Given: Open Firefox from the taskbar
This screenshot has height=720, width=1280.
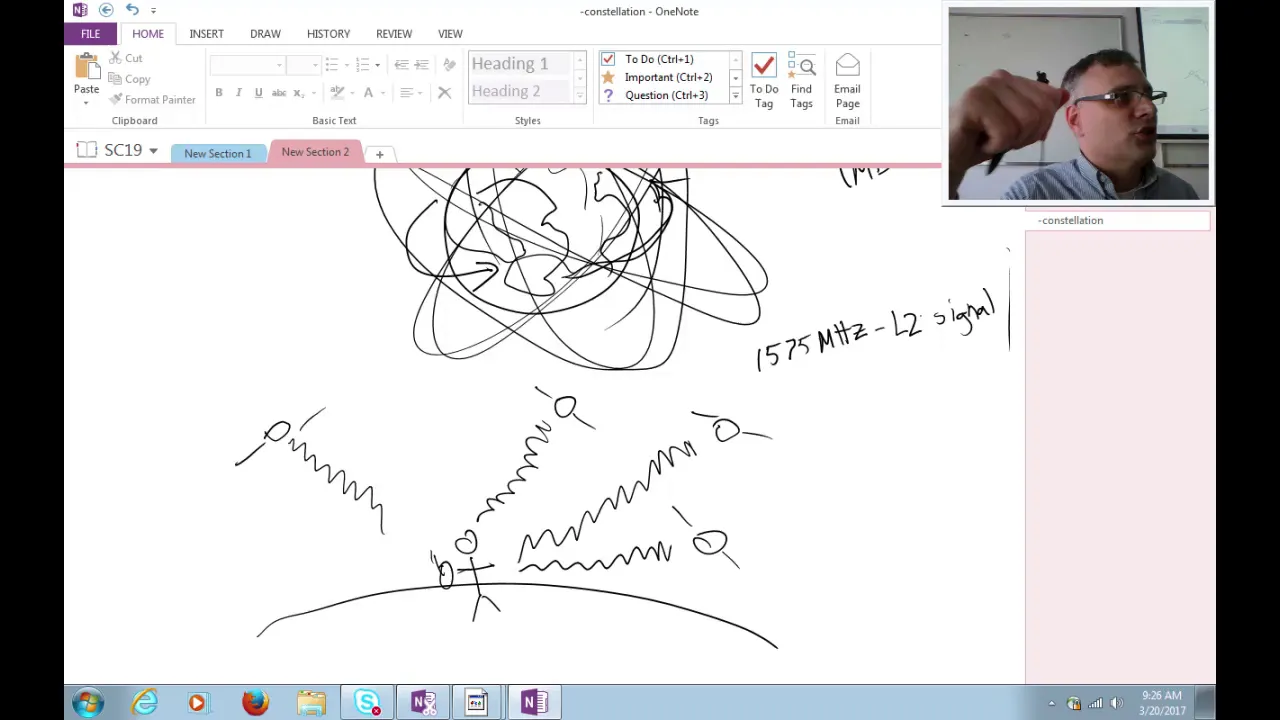Looking at the screenshot, I should 255,702.
